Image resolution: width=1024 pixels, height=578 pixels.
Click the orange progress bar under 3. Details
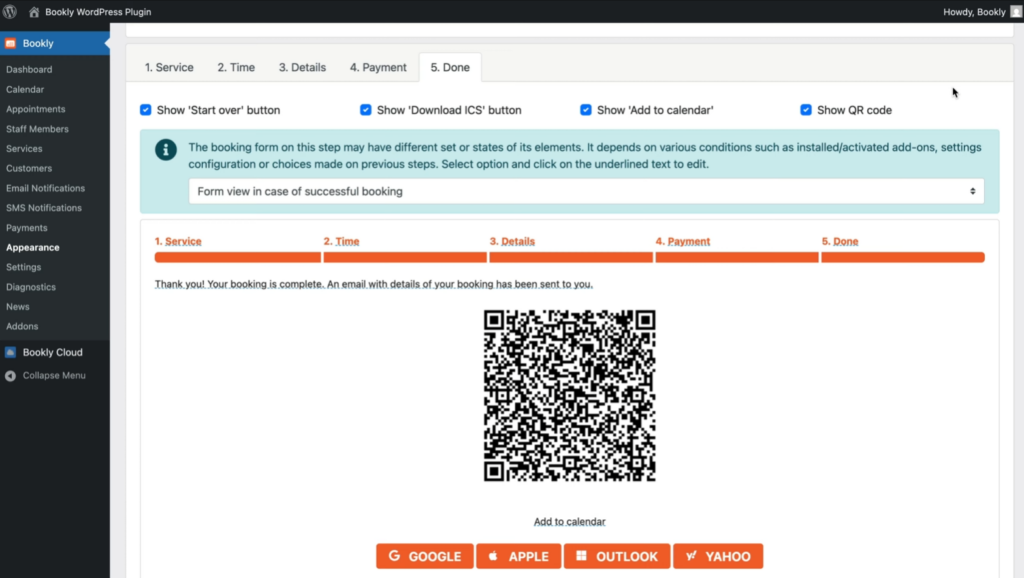pos(571,257)
